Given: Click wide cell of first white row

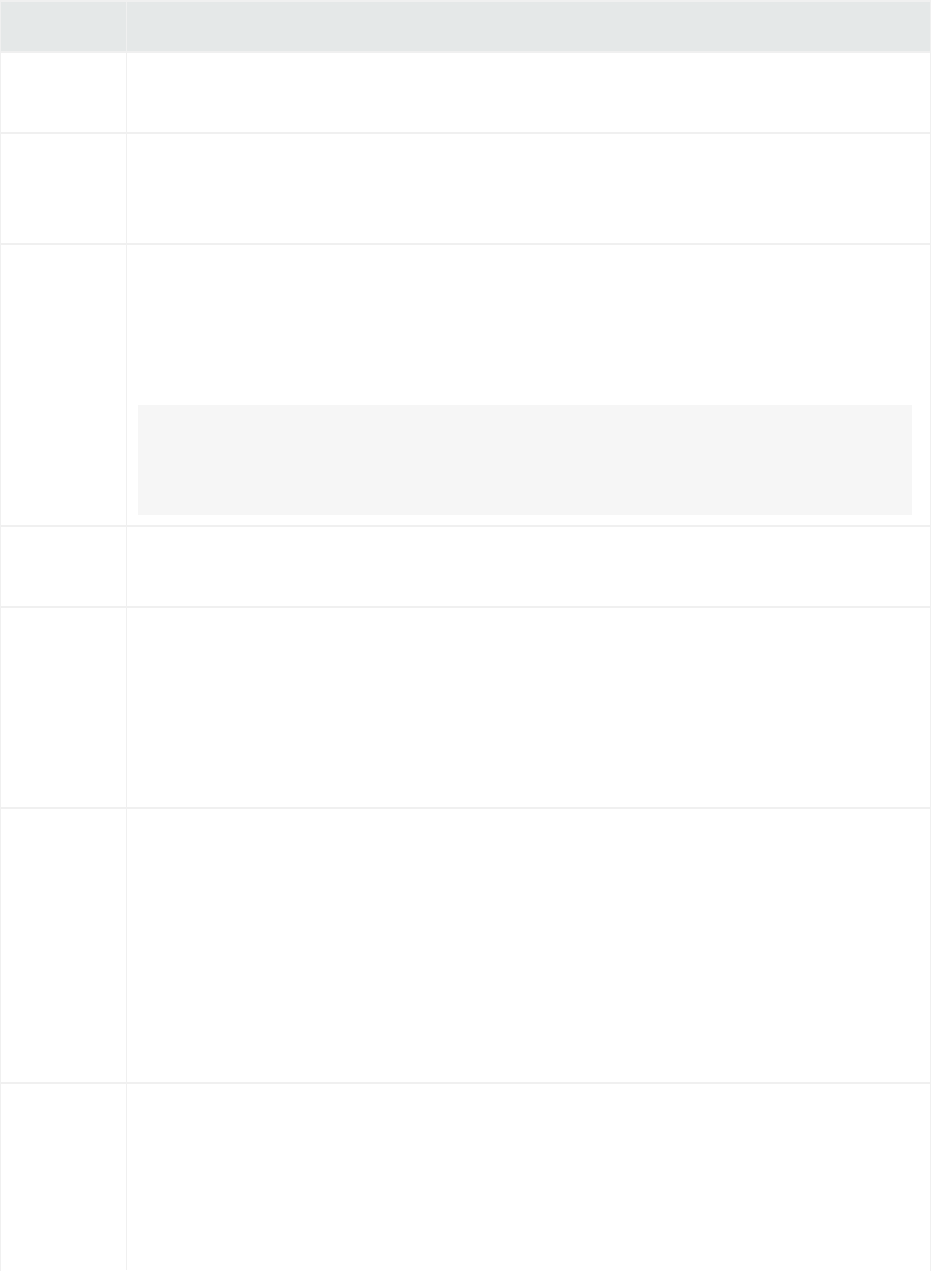Looking at the screenshot, I should tap(528, 92).
